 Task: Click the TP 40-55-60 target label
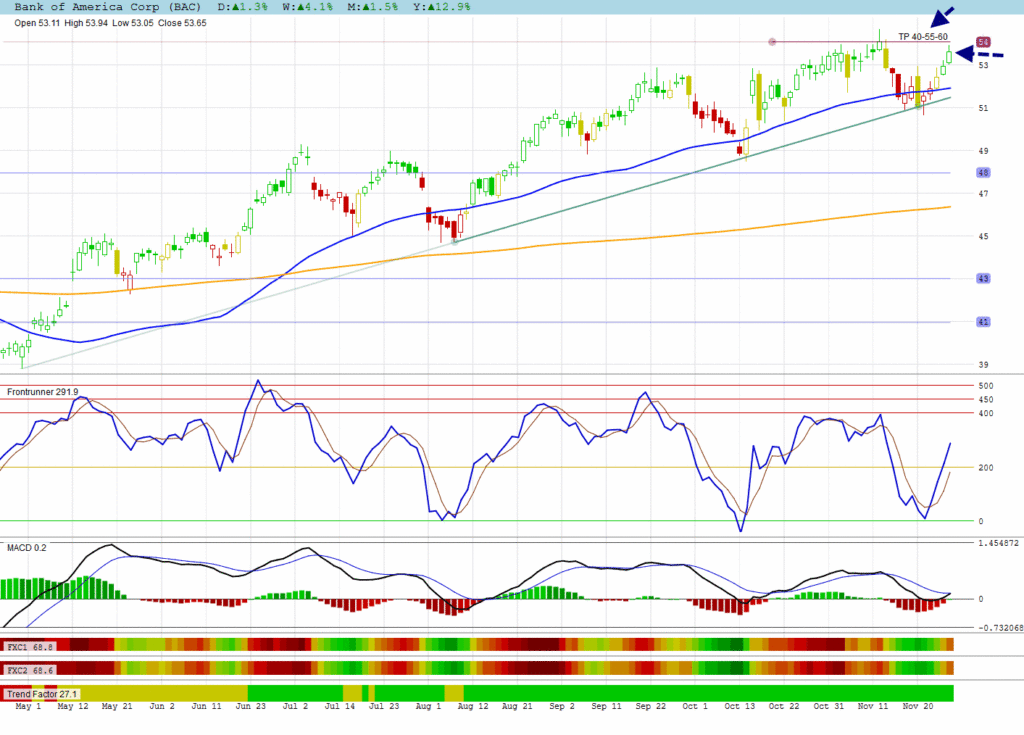[x=922, y=37]
